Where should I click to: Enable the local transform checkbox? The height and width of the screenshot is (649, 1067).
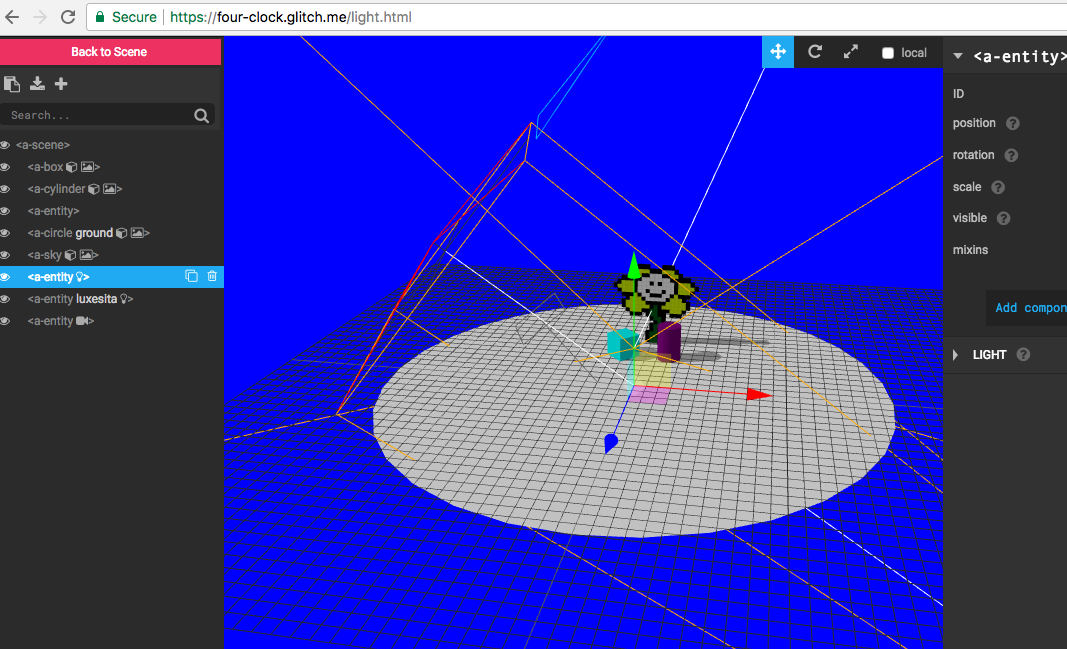click(x=888, y=53)
